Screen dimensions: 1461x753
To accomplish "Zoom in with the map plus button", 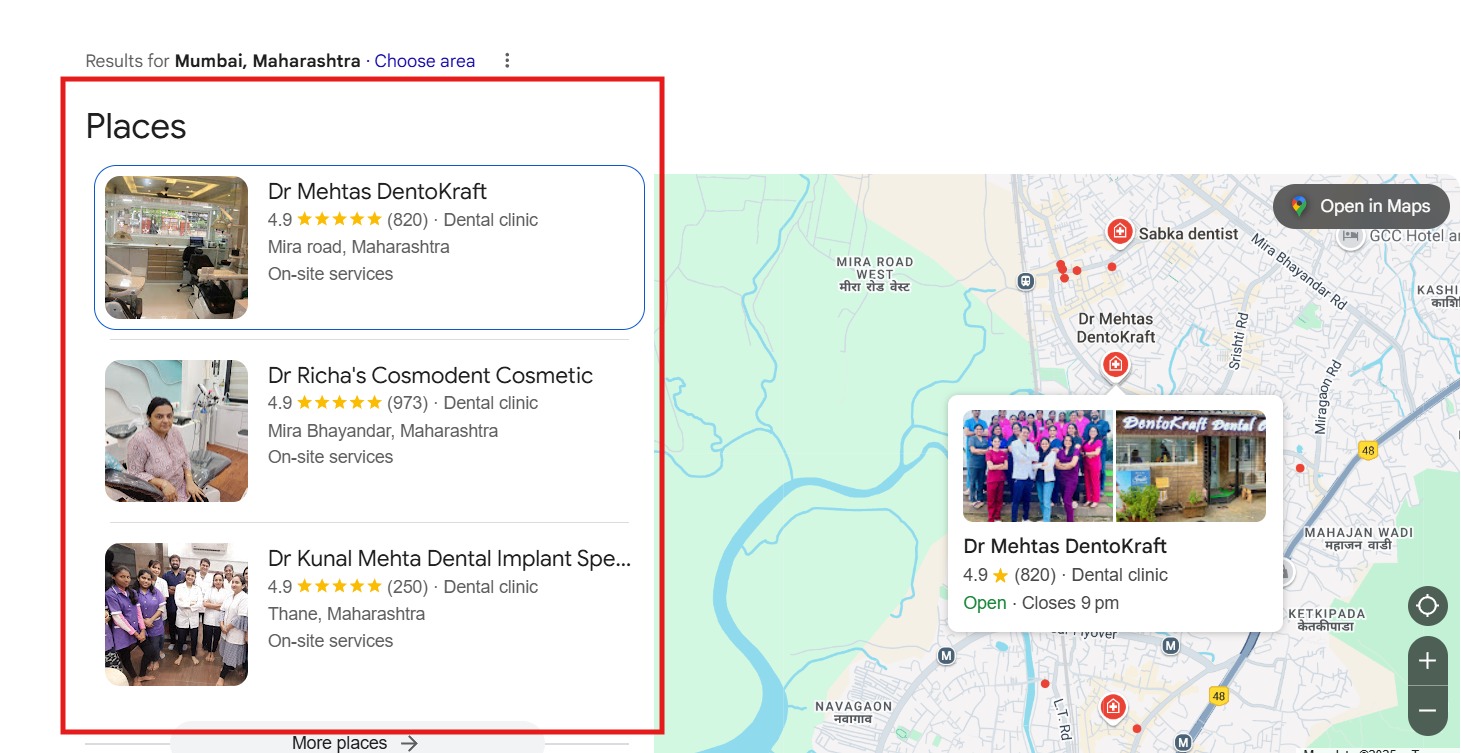I will tap(1427, 661).
